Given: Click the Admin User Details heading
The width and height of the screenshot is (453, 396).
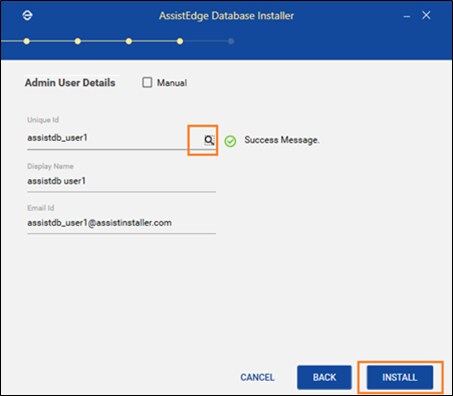Looking at the screenshot, I should tap(70, 83).
